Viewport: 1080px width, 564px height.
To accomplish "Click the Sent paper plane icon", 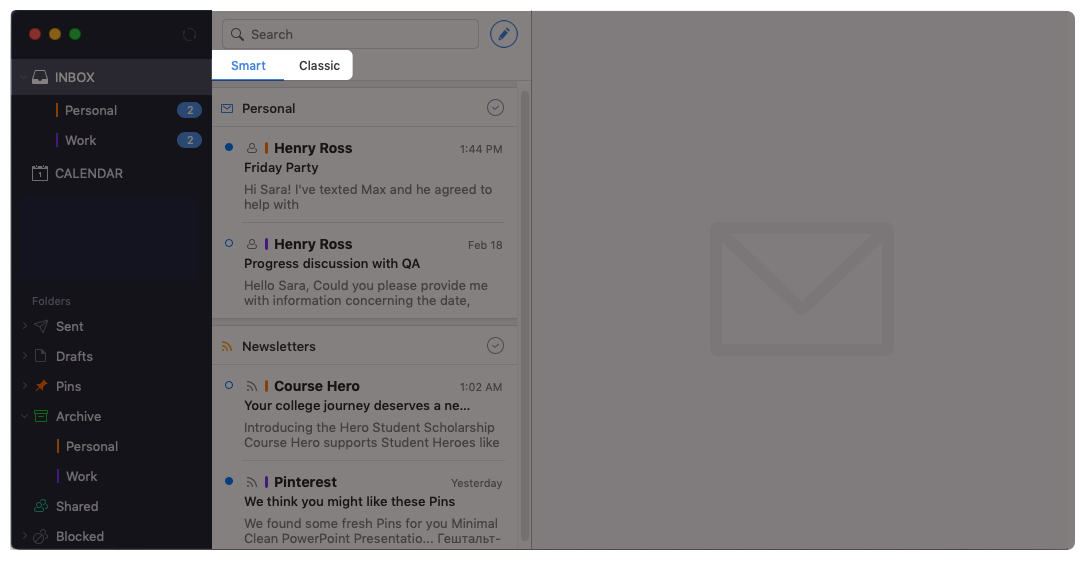I will (x=41, y=326).
